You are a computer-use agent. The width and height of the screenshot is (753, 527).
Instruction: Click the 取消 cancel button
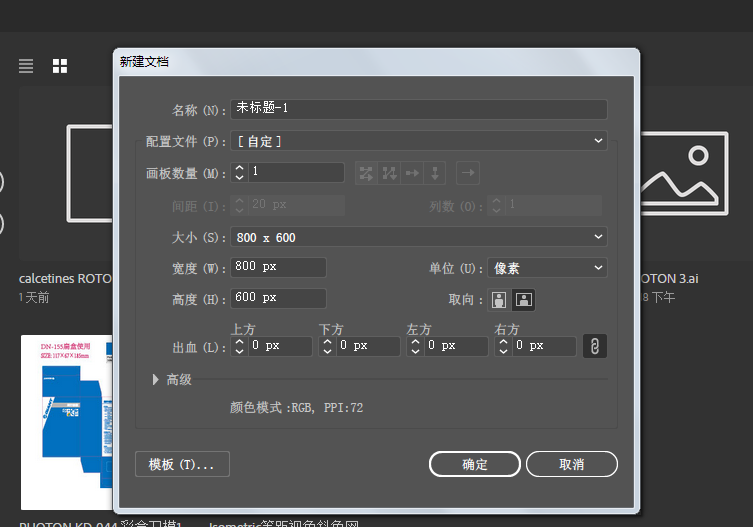[x=572, y=464]
